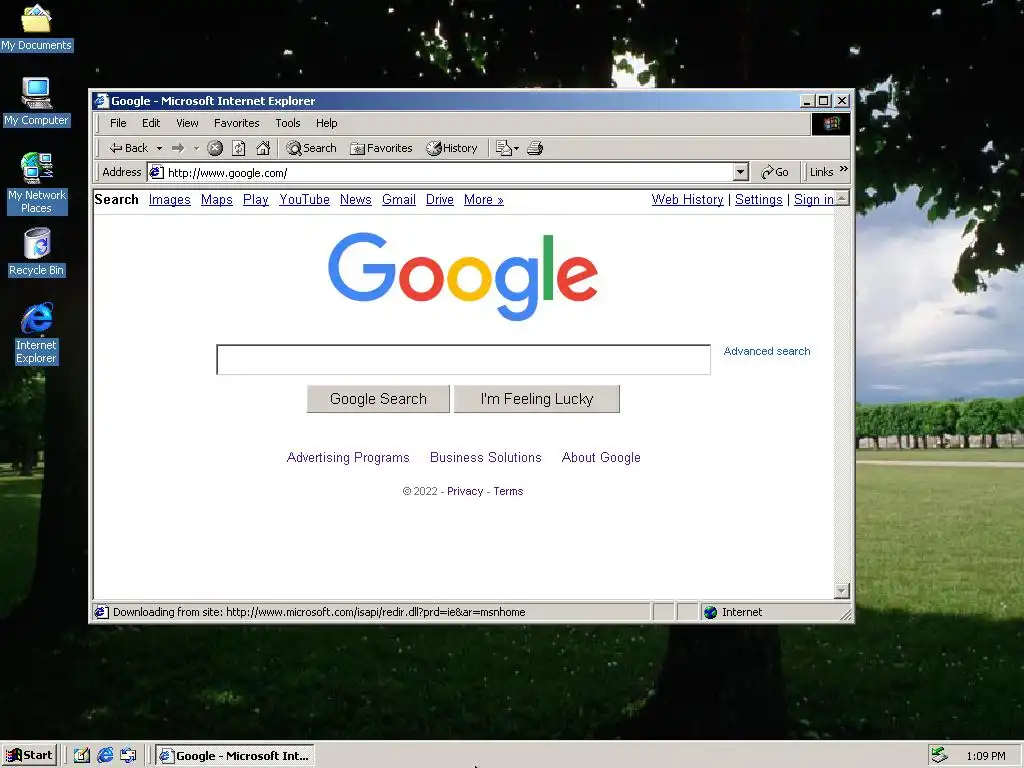This screenshot has width=1024, height=768.
Task: Open the Tools menu
Action: click(287, 123)
